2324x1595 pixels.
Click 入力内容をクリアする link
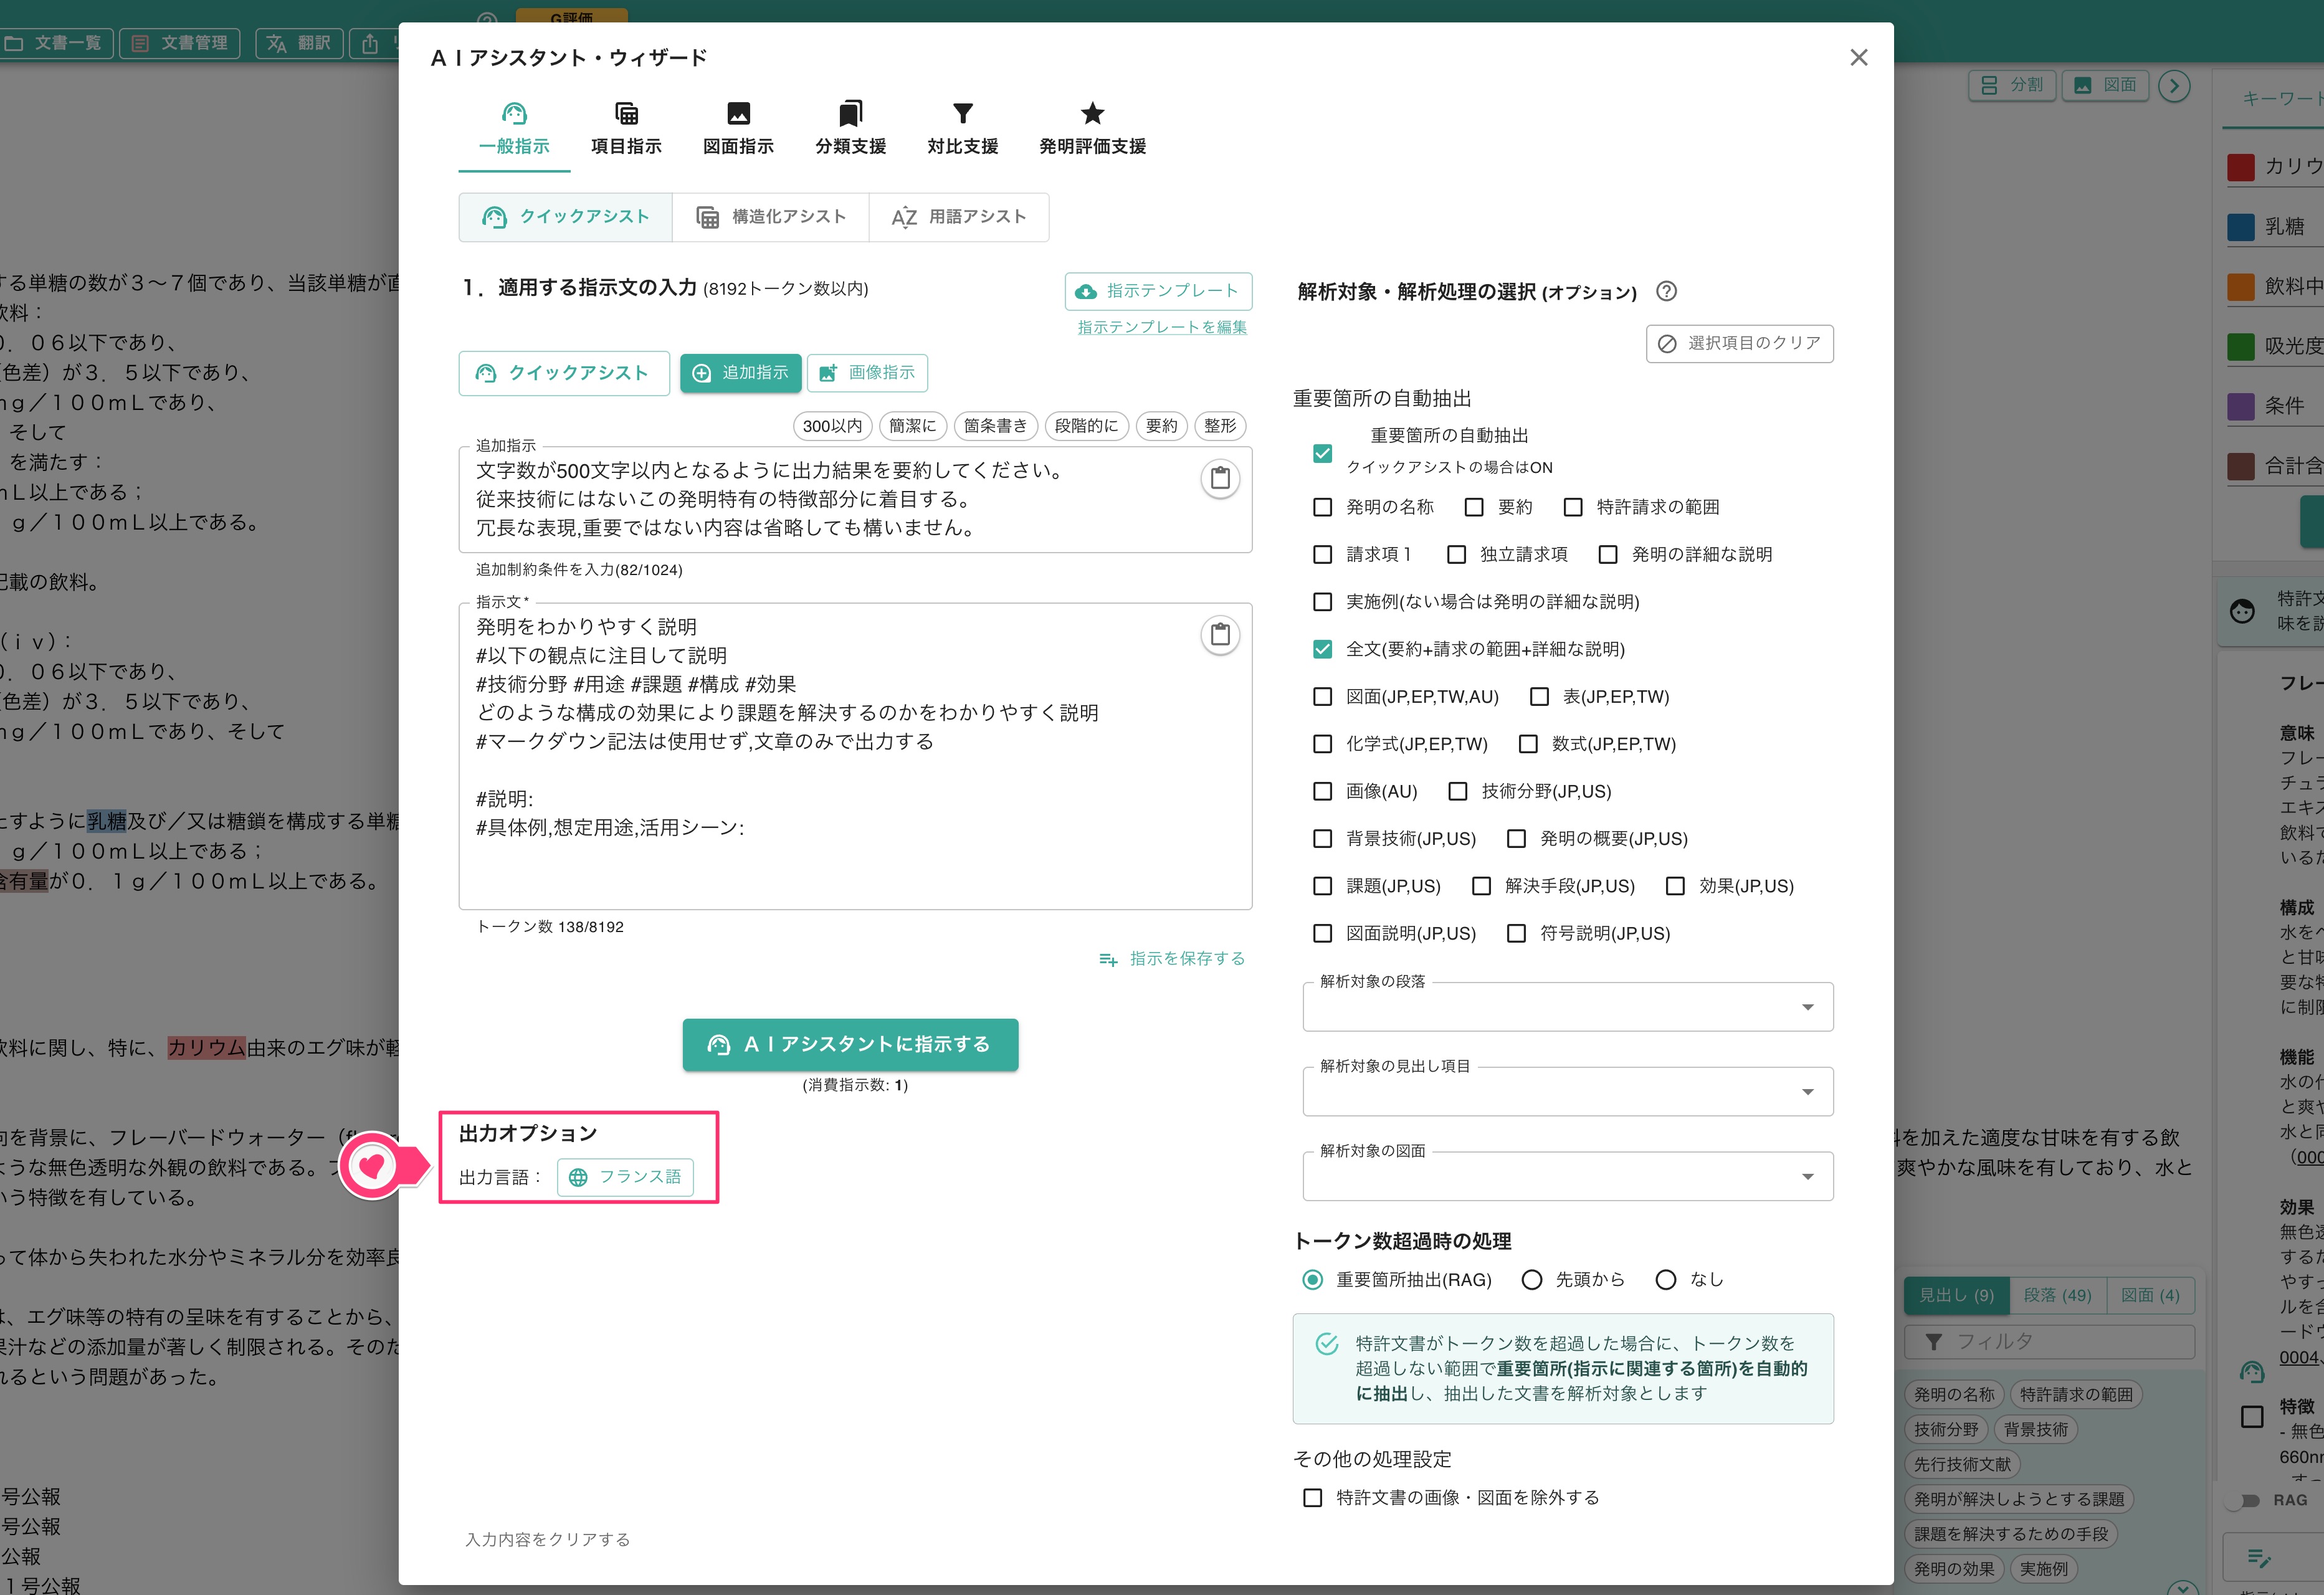(547, 1540)
